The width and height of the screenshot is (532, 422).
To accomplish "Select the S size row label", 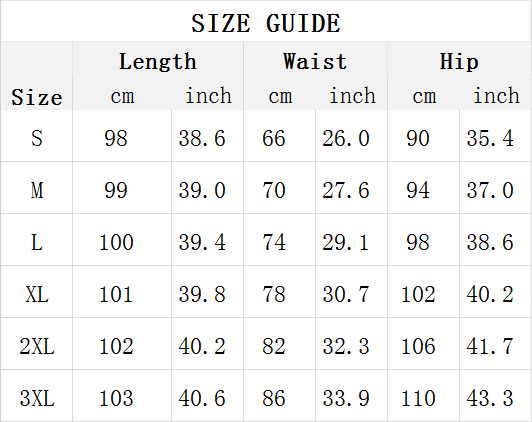I will (x=37, y=138).
